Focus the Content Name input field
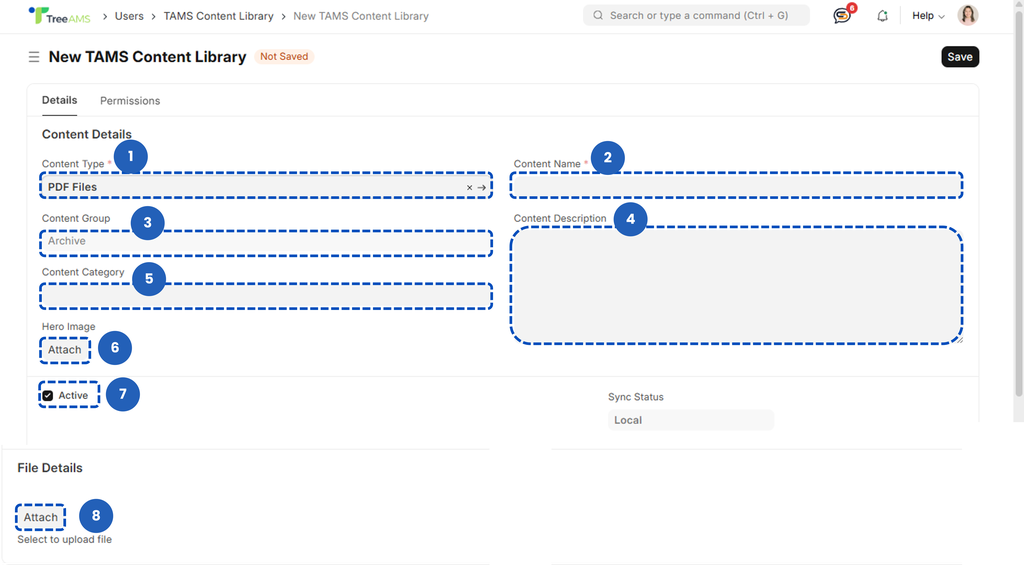 point(736,186)
